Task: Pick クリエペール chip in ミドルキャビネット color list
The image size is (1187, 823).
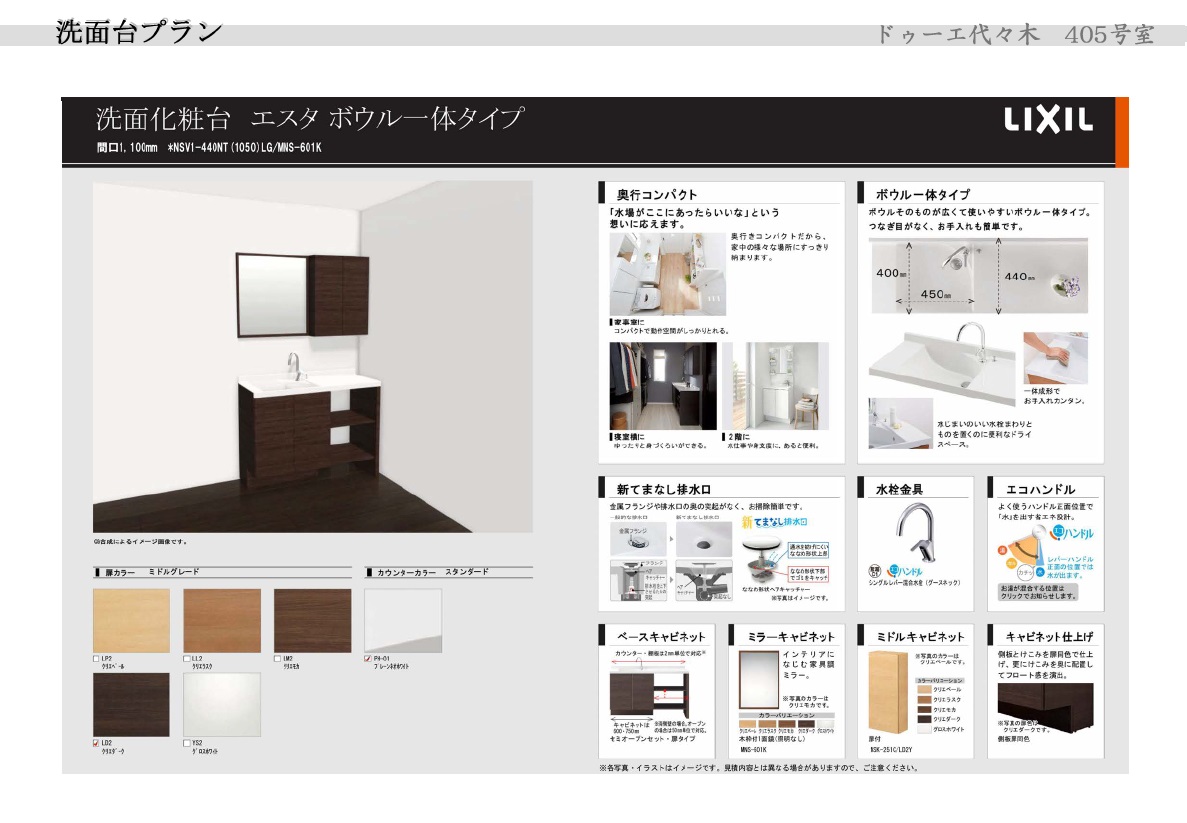Action: (924, 690)
